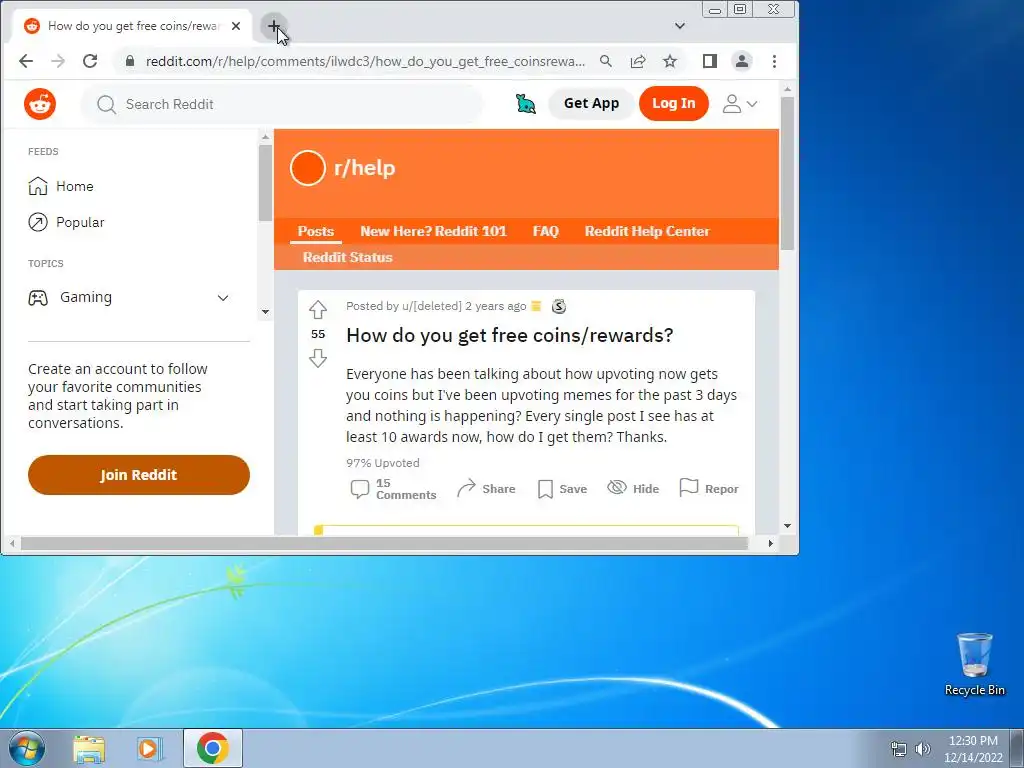Screen dimensions: 1024x768
Task: Click the silver award icon on the post
Action: 558,306
